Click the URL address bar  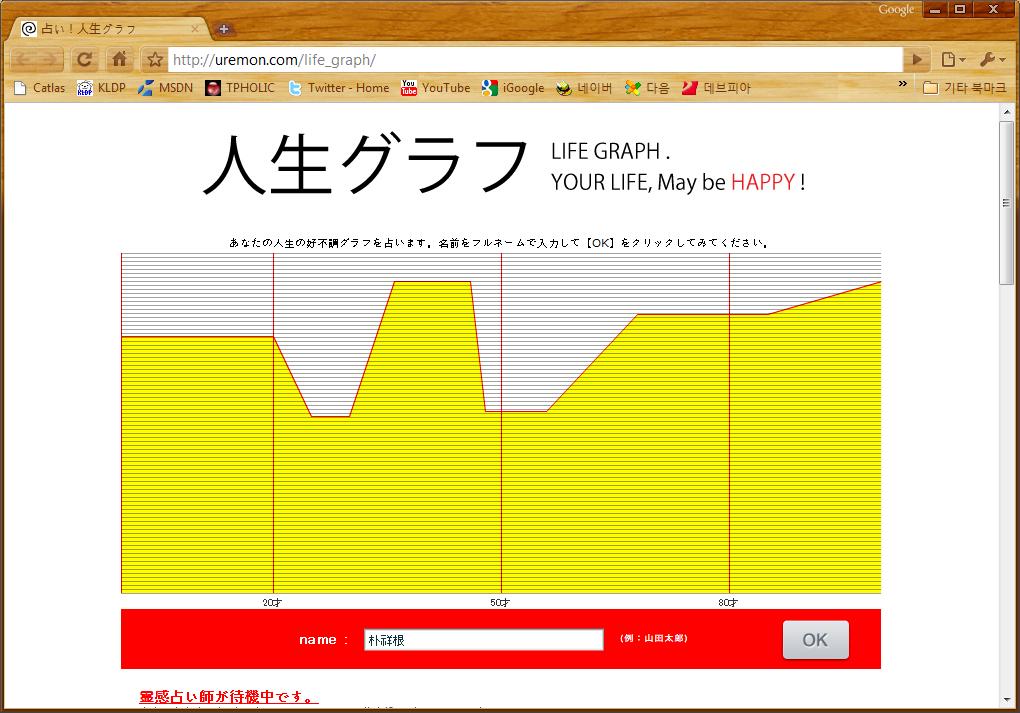[535, 60]
